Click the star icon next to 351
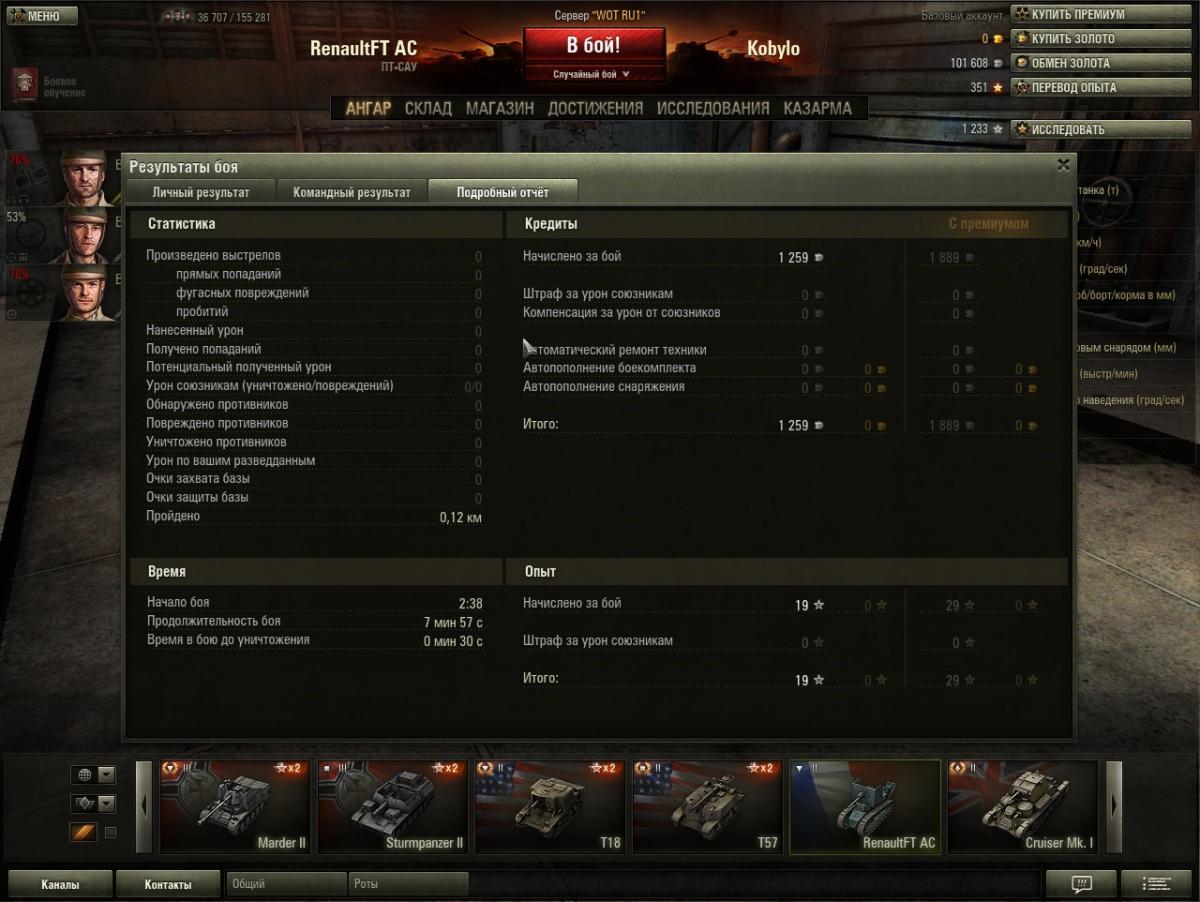The image size is (1200, 902). tap(997, 87)
